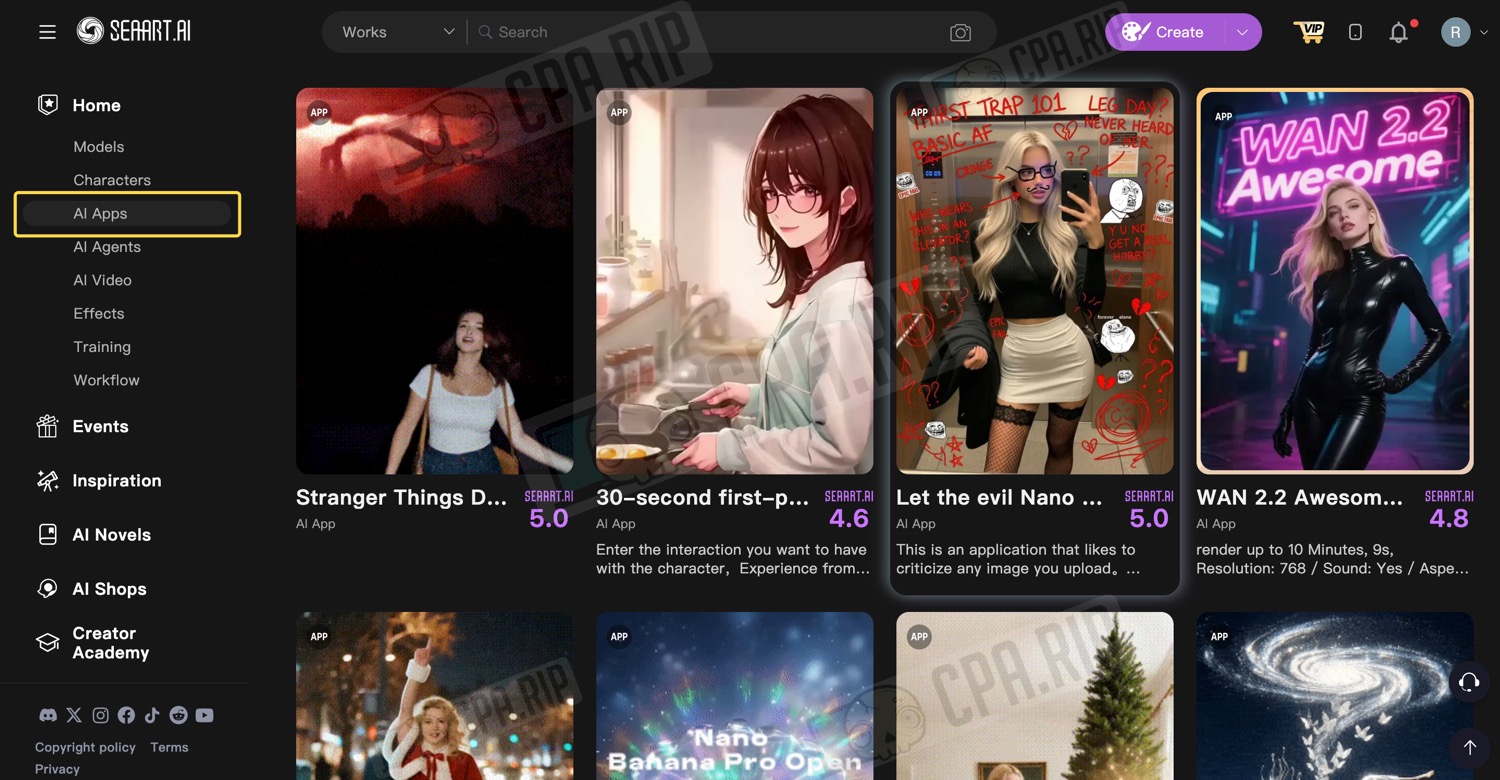Expand the Works search category dropdown

(397, 32)
